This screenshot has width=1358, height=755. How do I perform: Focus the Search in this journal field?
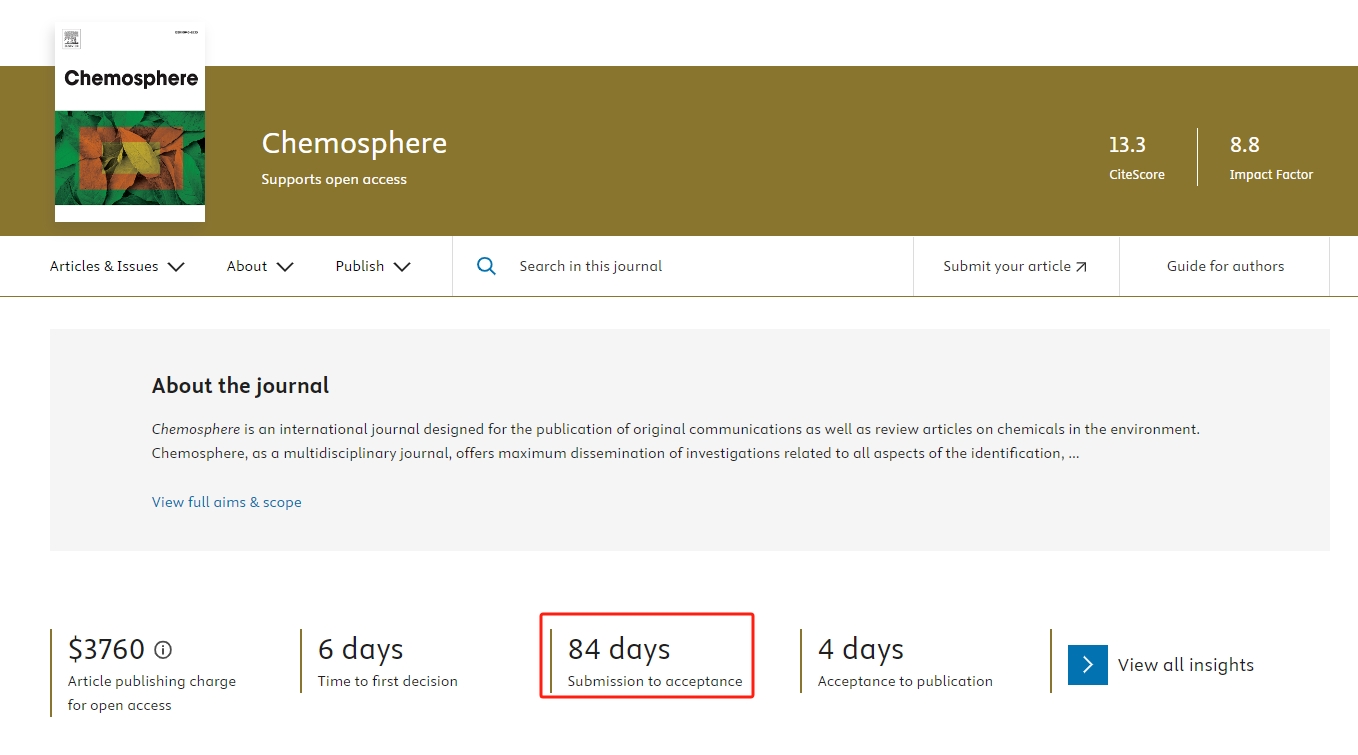683,266
